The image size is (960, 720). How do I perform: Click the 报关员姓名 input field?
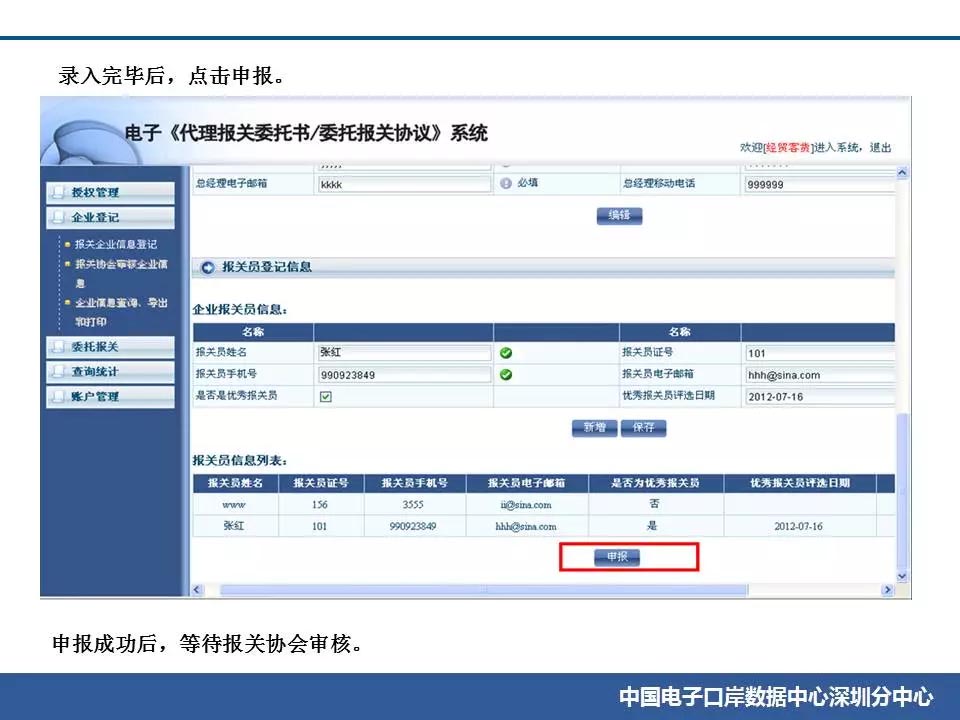tap(404, 353)
